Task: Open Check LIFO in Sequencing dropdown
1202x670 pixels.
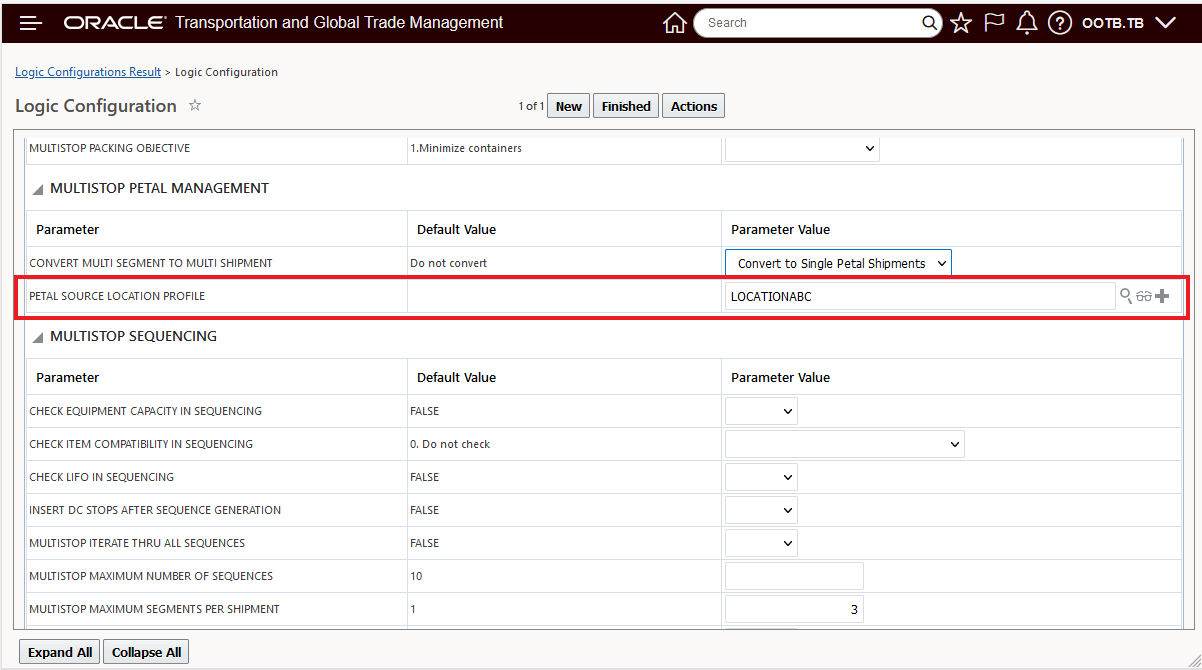Action: coord(761,477)
